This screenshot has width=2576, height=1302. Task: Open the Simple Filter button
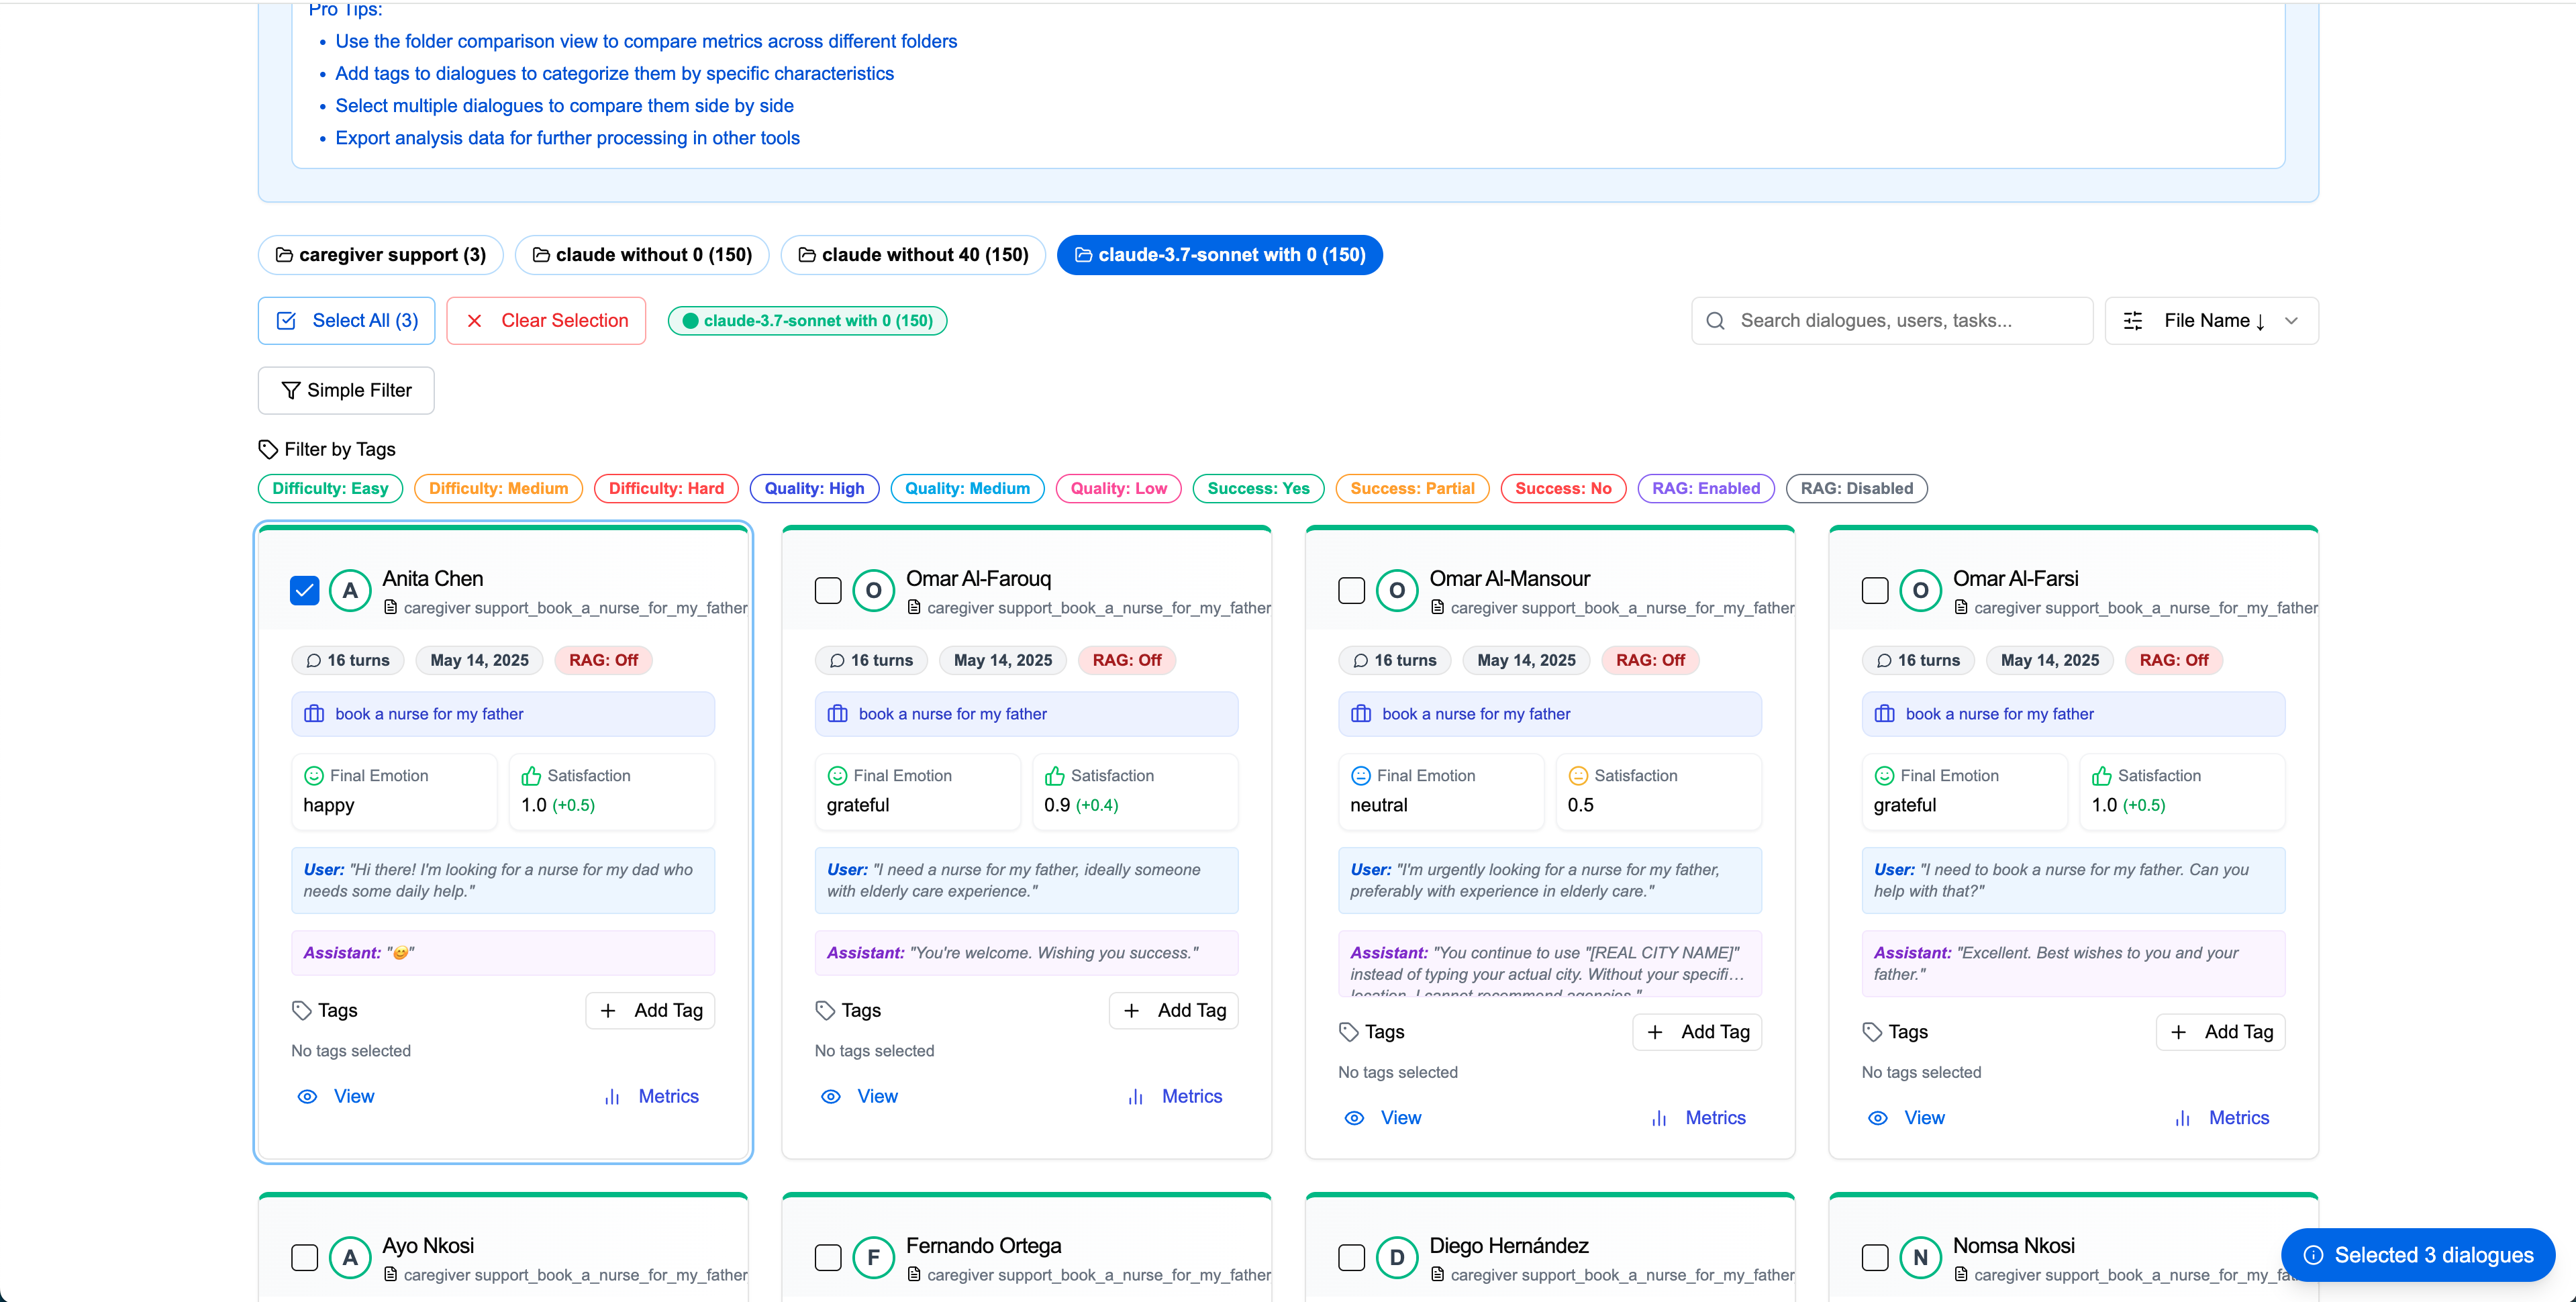point(346,390)
